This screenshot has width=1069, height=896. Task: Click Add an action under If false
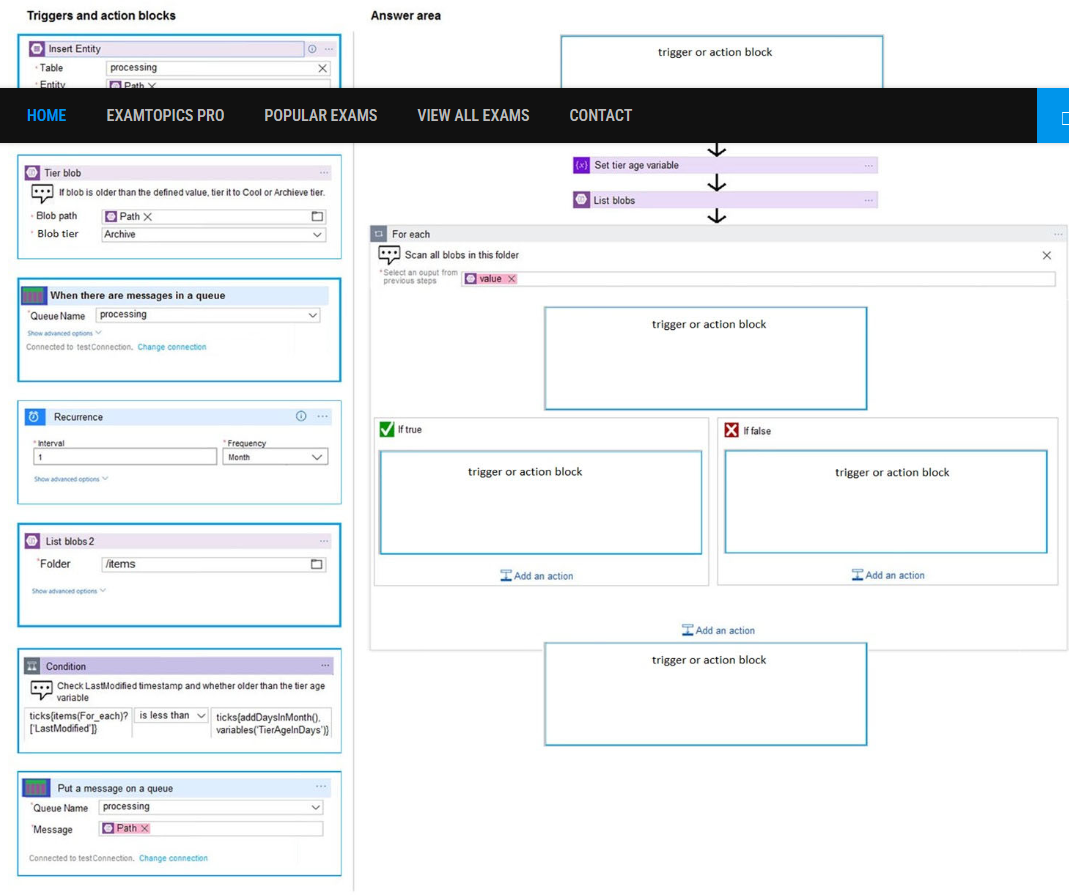pyautogui.click(x=888, y=576)
